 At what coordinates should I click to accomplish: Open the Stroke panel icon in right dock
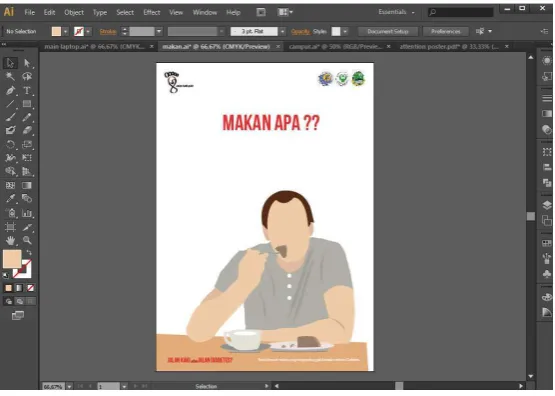pos(547,98)
